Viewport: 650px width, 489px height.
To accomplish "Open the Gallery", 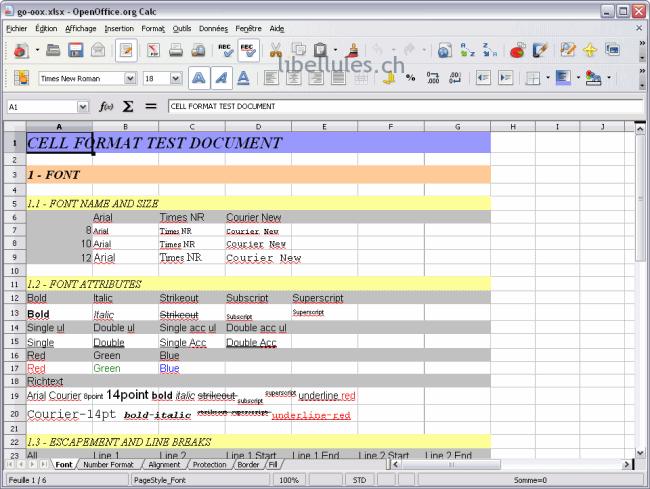I will click(612, 50).
